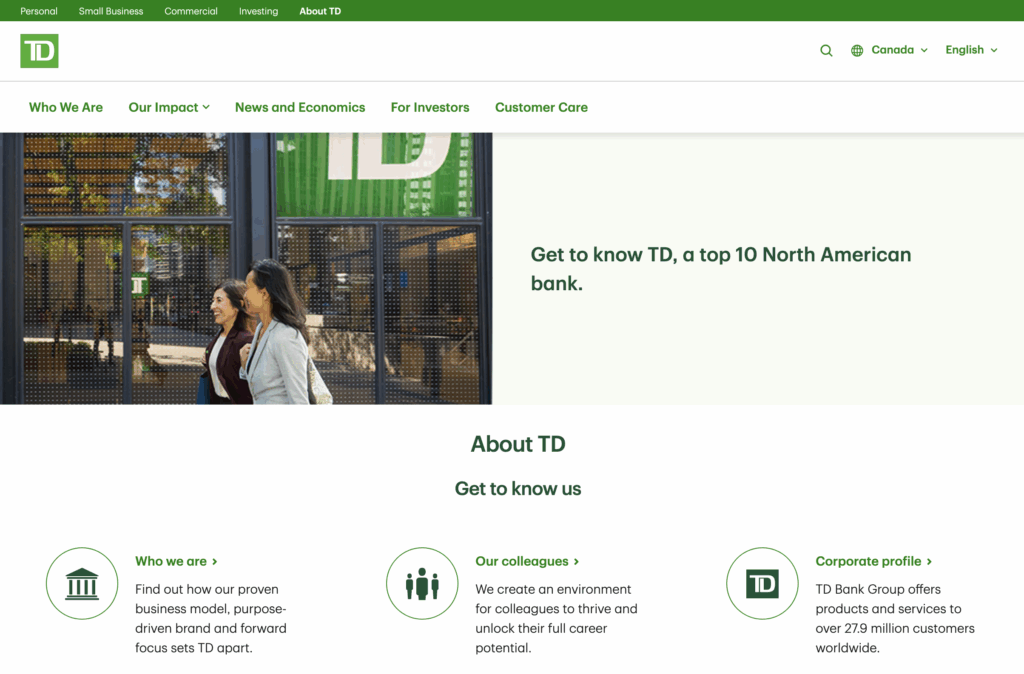1024x674 pixels.
Task: Go to the Personal top tab
Action: (39, 11)
